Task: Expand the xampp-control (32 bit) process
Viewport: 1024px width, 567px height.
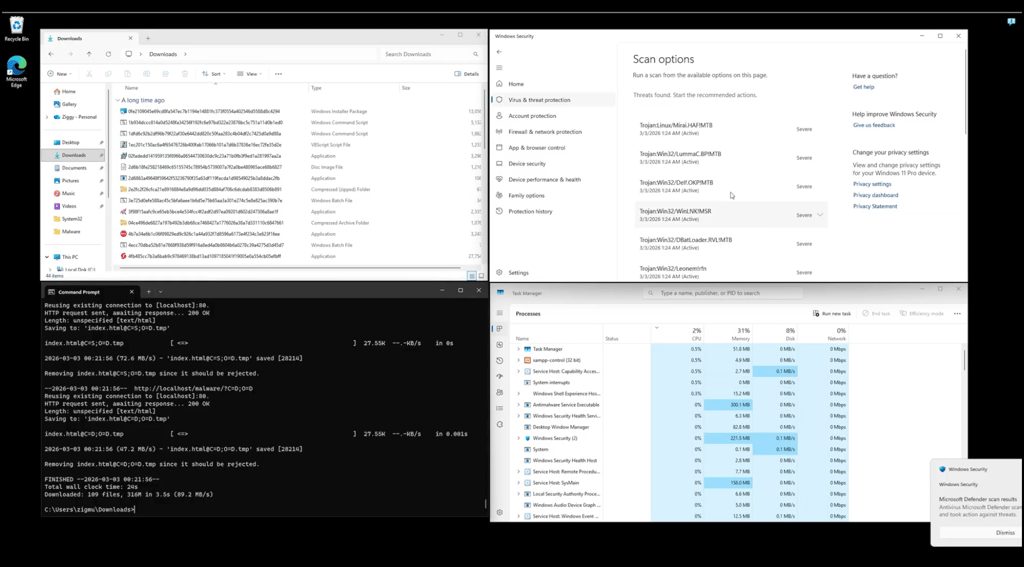Action: pyautogui.click(x=519, y=361)
